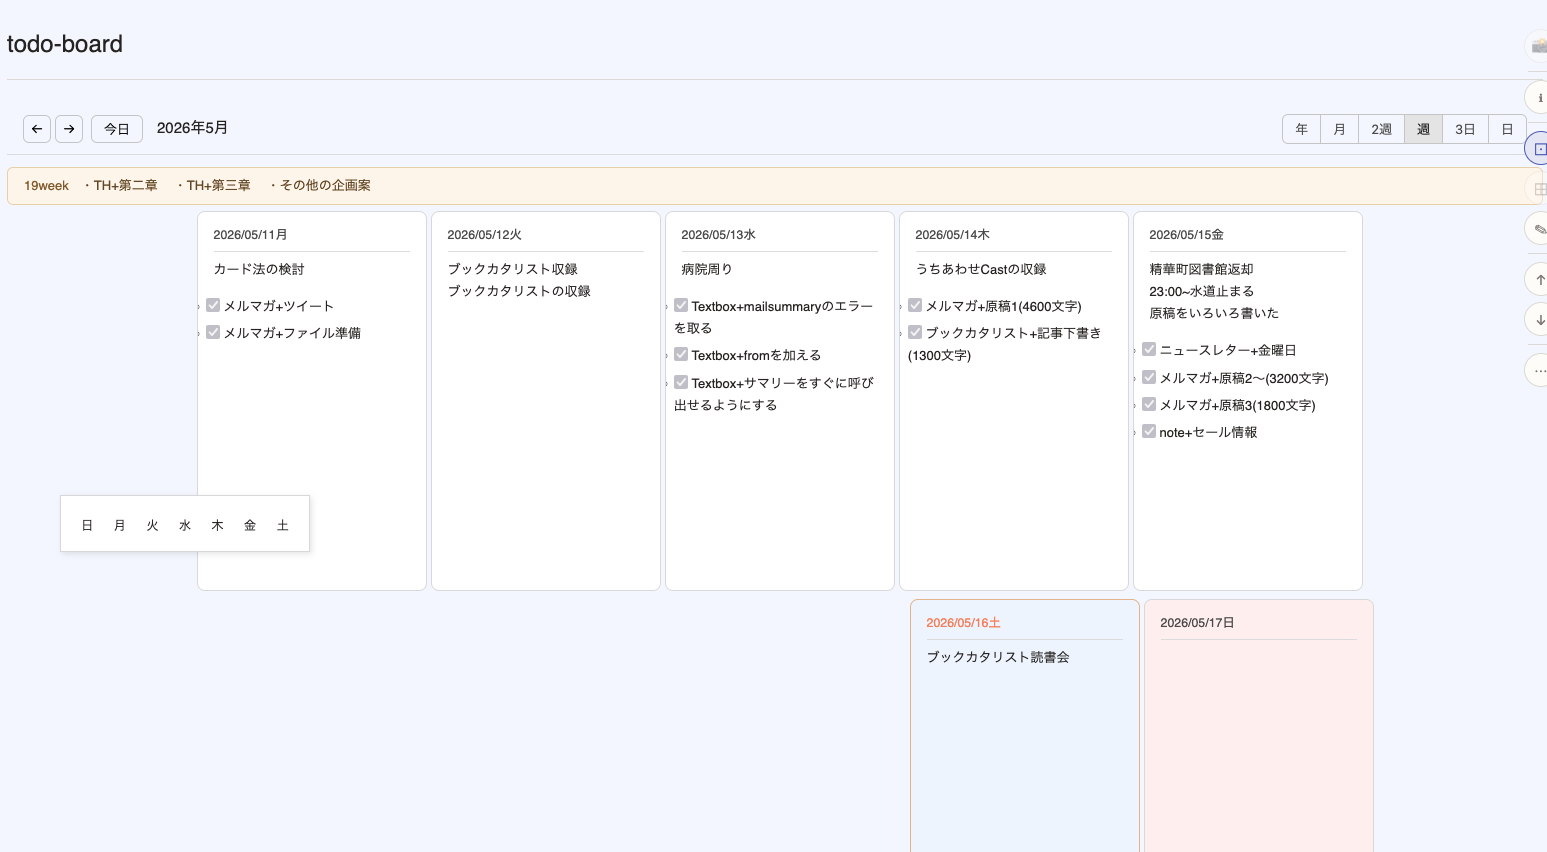
Task: Click ・TH+第三章 in the banner
Action: 212,186
